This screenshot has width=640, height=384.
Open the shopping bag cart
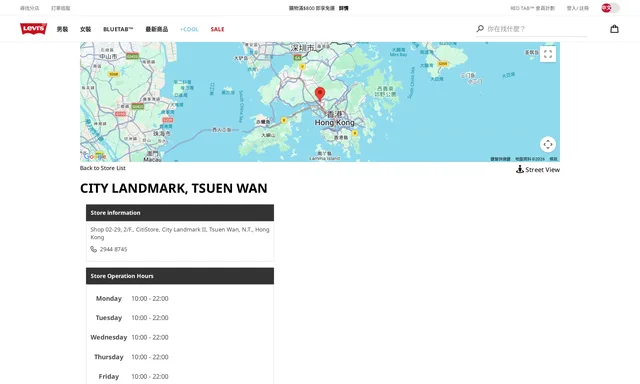[614, 29]
